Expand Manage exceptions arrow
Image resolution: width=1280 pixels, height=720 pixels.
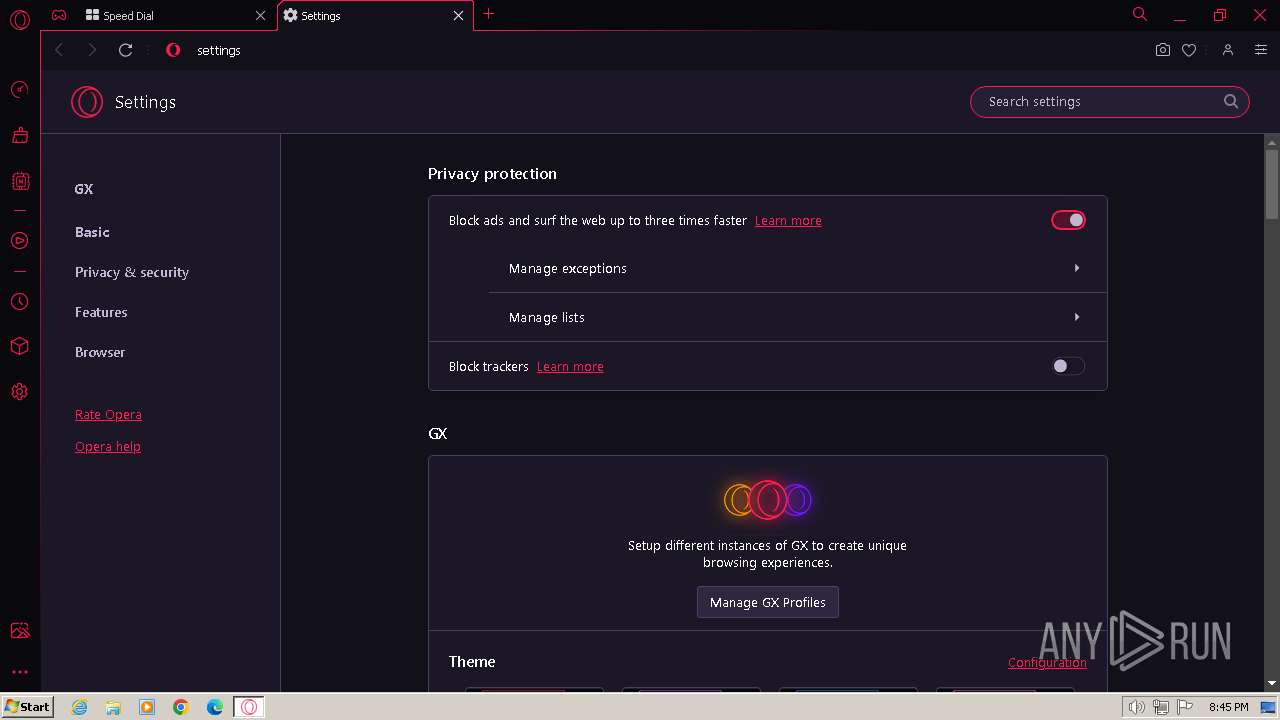coord(1077,268)
